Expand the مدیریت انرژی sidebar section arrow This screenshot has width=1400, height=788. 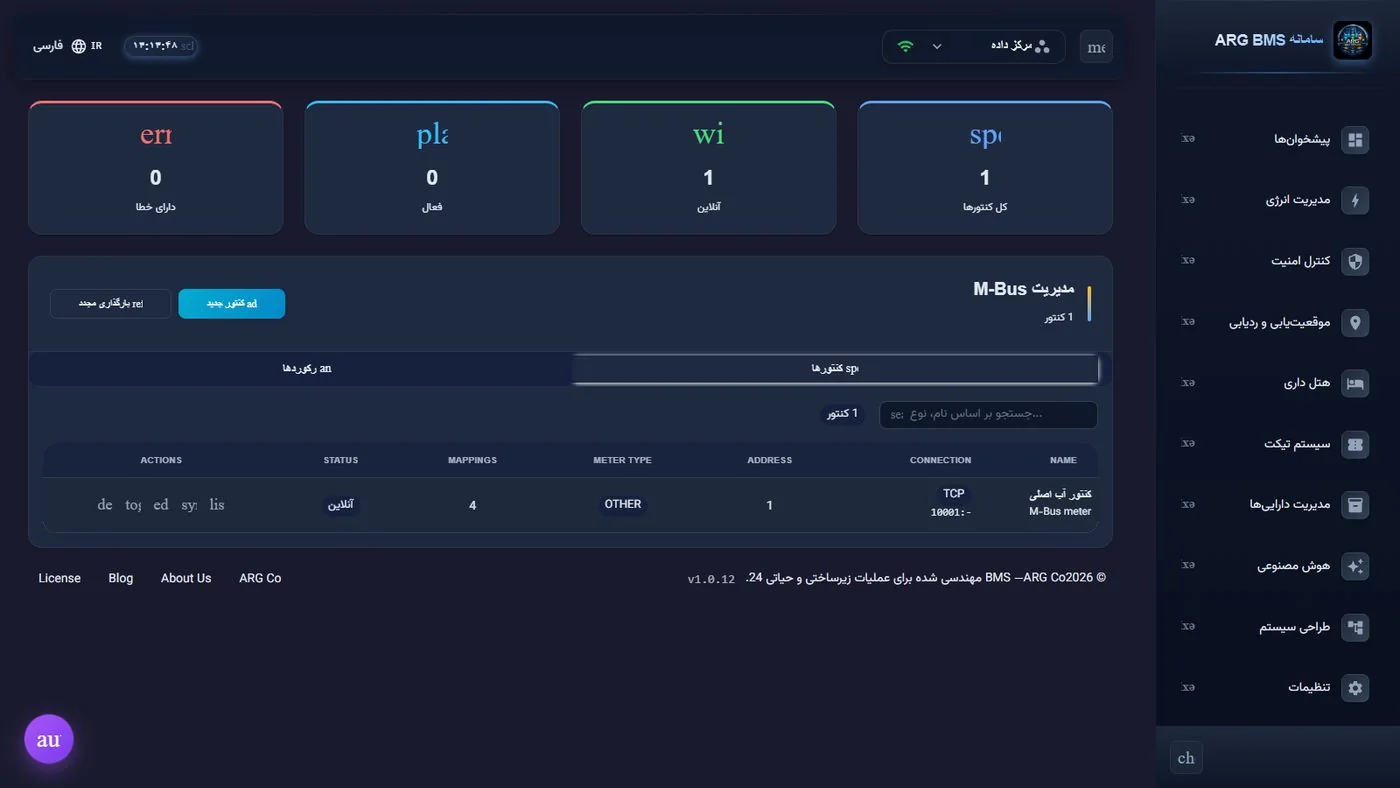[x=1188, y=200]
